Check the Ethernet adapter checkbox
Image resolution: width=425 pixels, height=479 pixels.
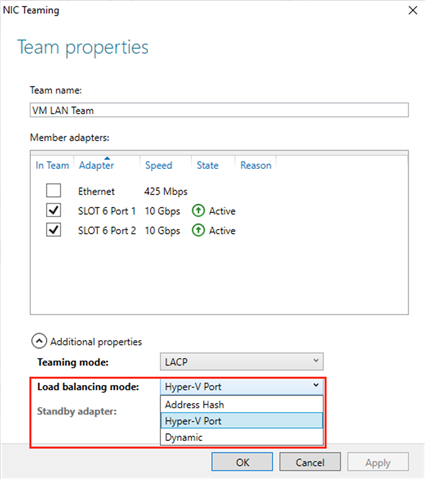[x=53, y=191]
